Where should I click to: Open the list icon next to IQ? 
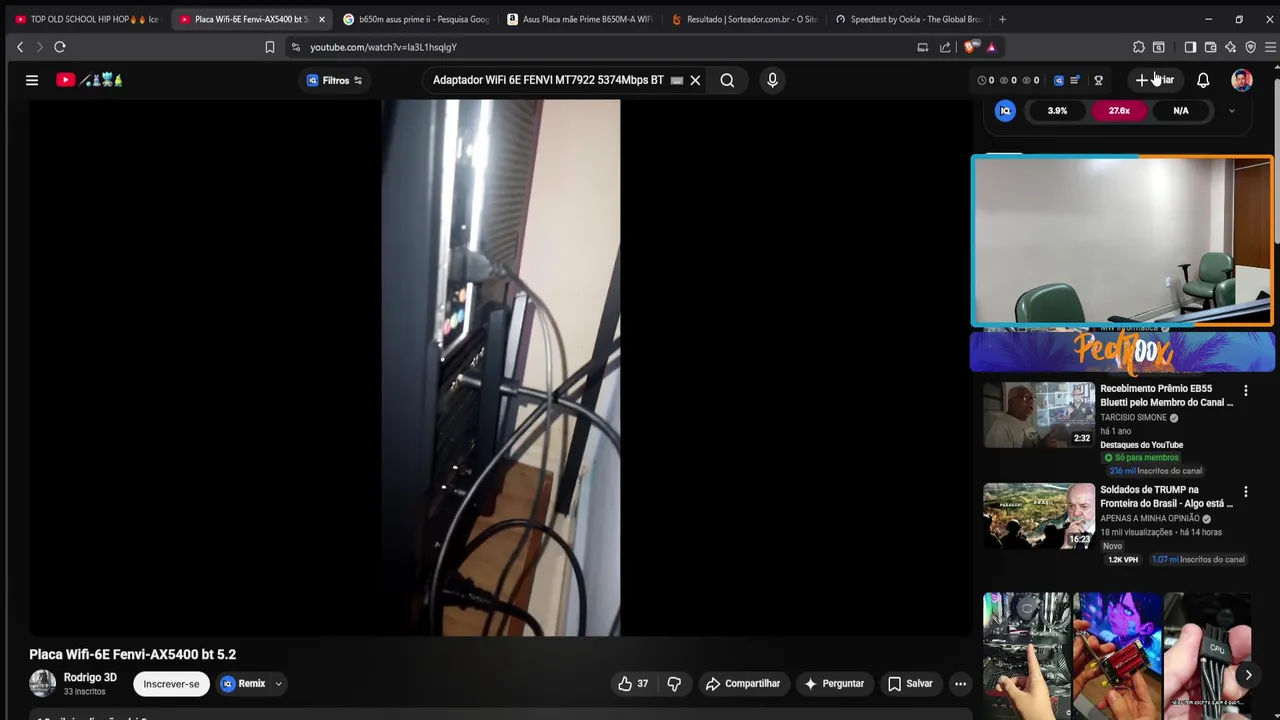pos(1075,80)
